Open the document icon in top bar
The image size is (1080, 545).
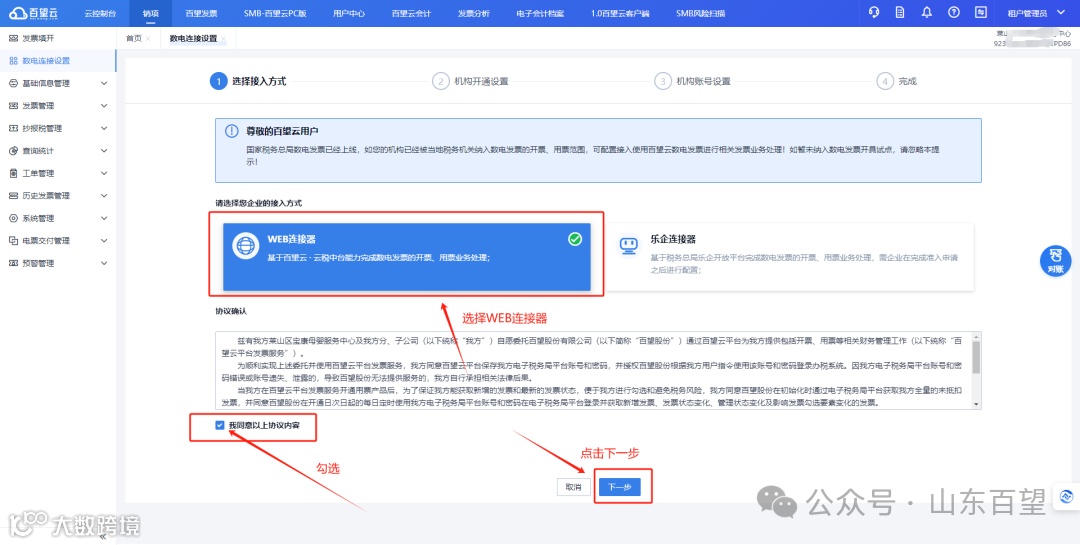[900, 12]
